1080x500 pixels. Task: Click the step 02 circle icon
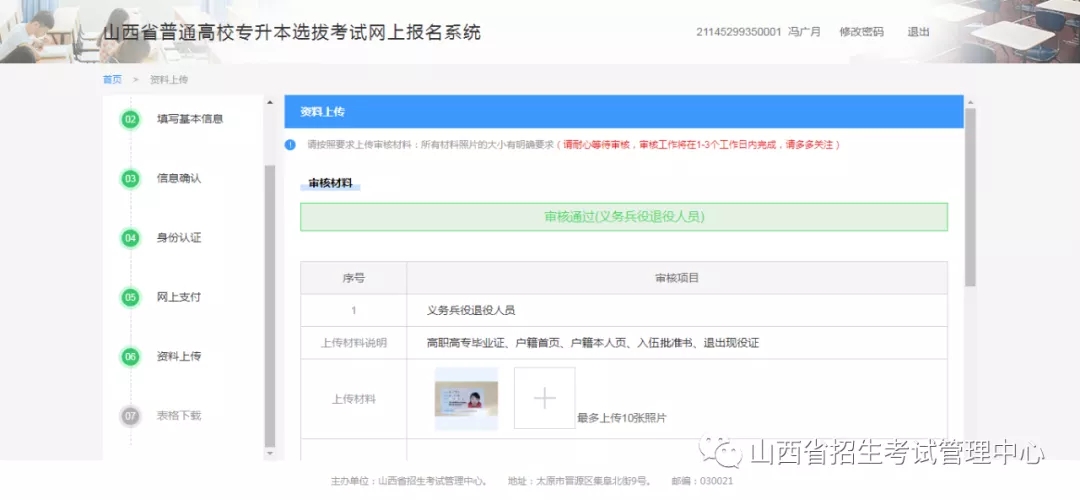(130, 120)
